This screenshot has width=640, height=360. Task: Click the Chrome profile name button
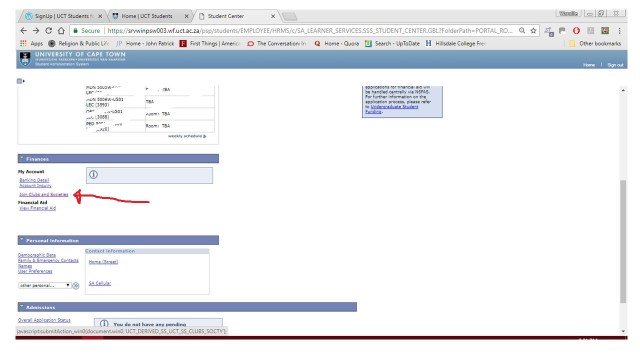click(569, 13)
